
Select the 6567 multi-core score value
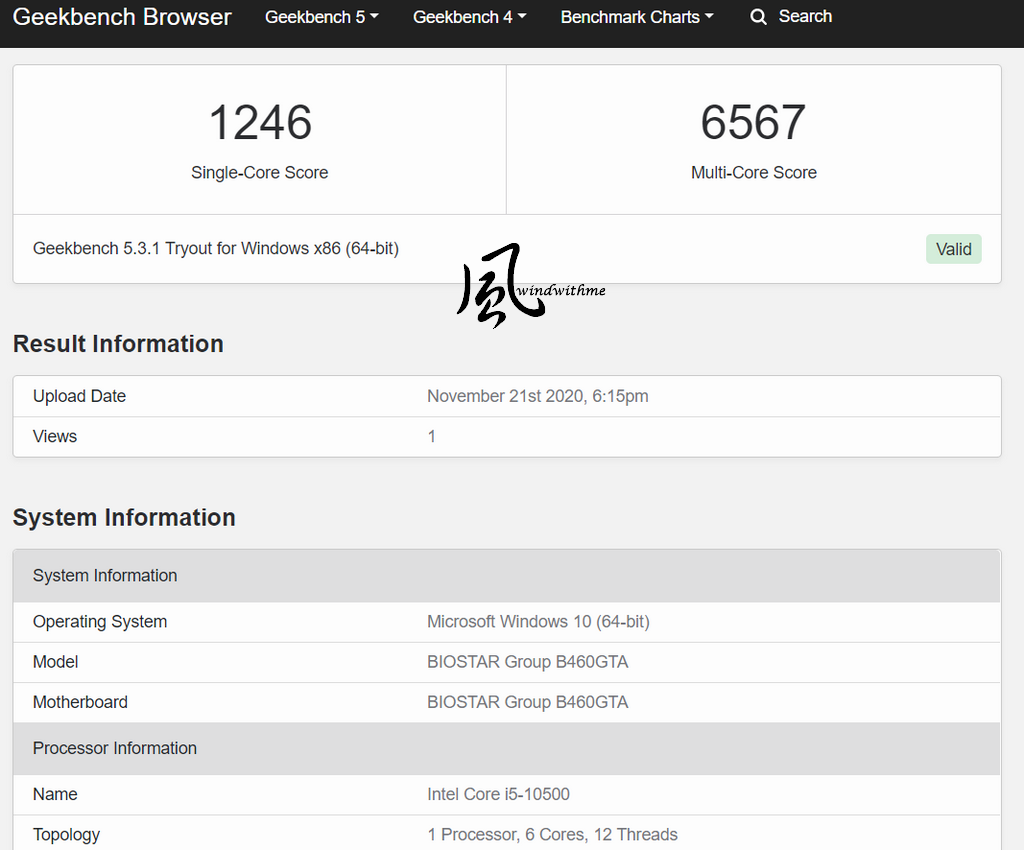[753, 122]
